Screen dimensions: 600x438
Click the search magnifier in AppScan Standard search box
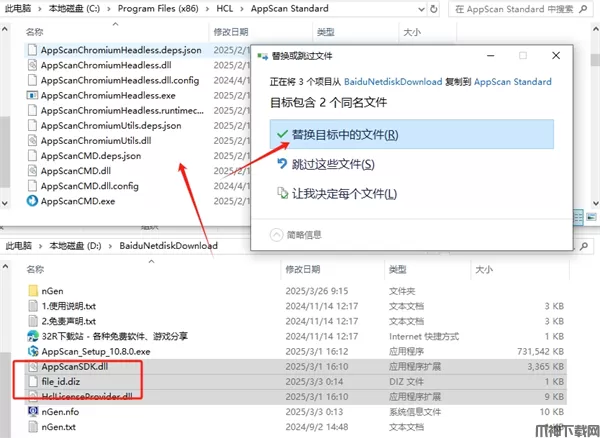[x=583, y=9]
